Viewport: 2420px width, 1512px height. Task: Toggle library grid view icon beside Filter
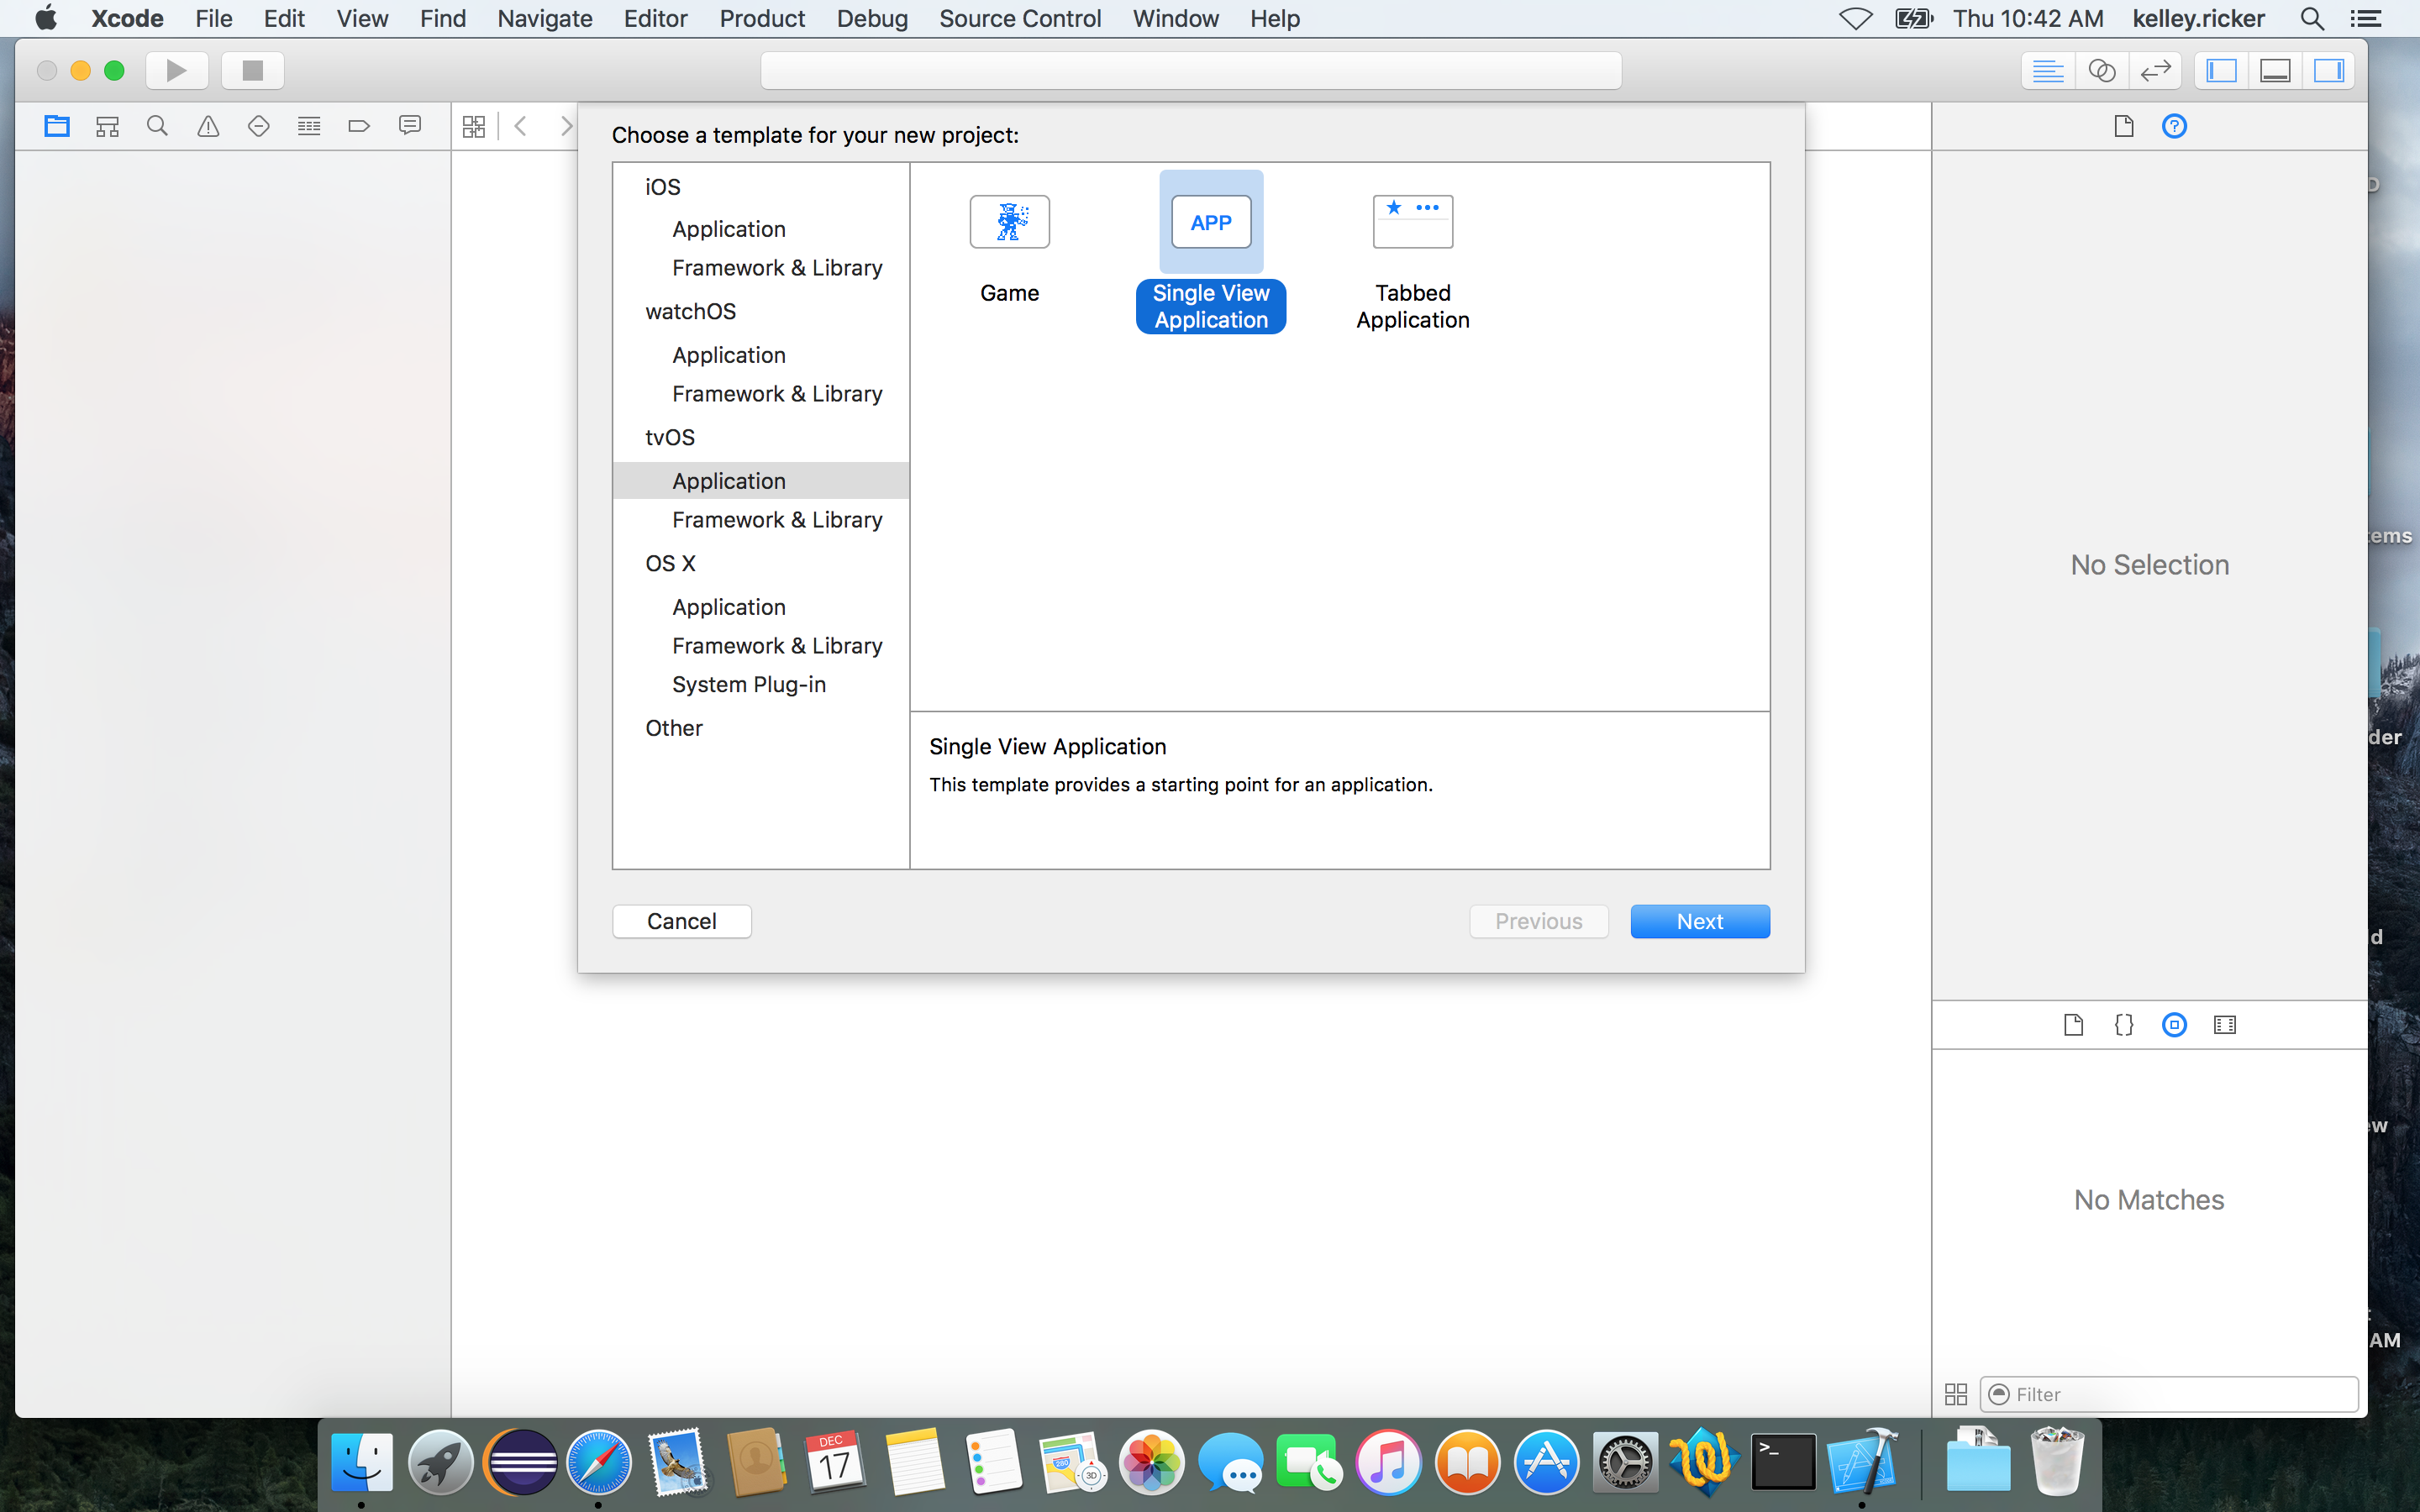click(x=1956, y=1394)
